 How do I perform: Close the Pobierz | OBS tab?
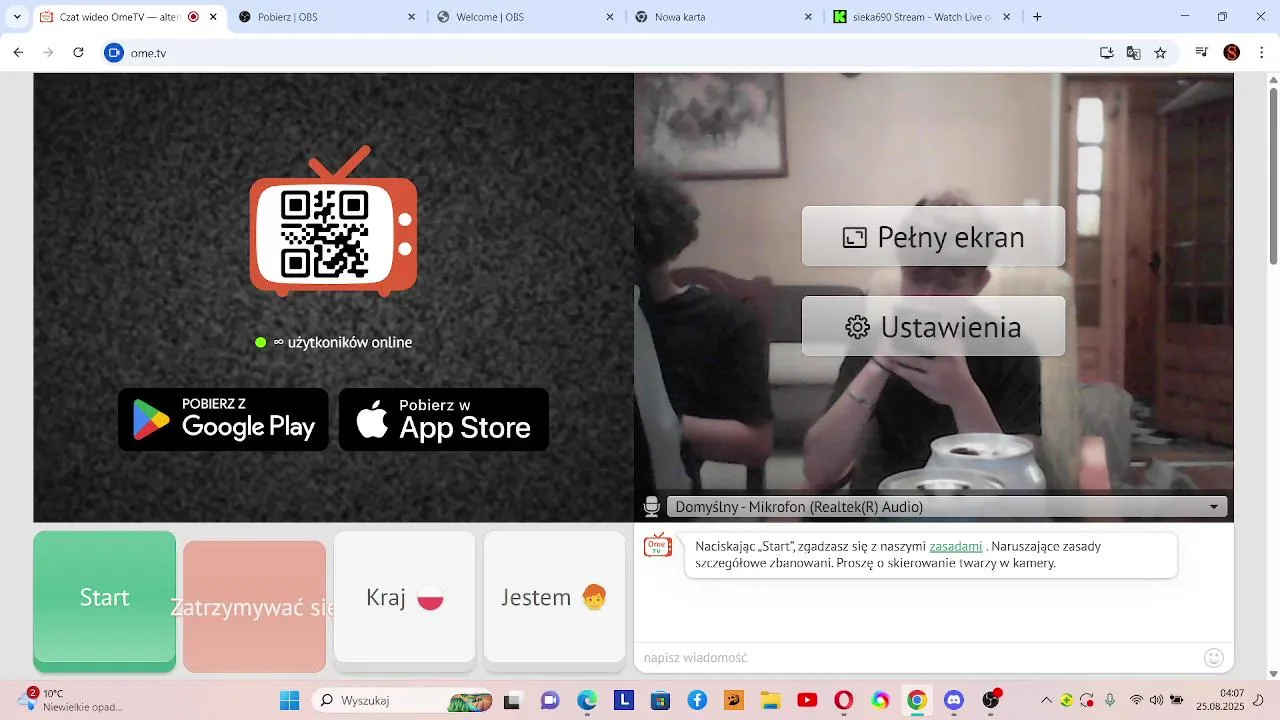[x=412, y=17]
